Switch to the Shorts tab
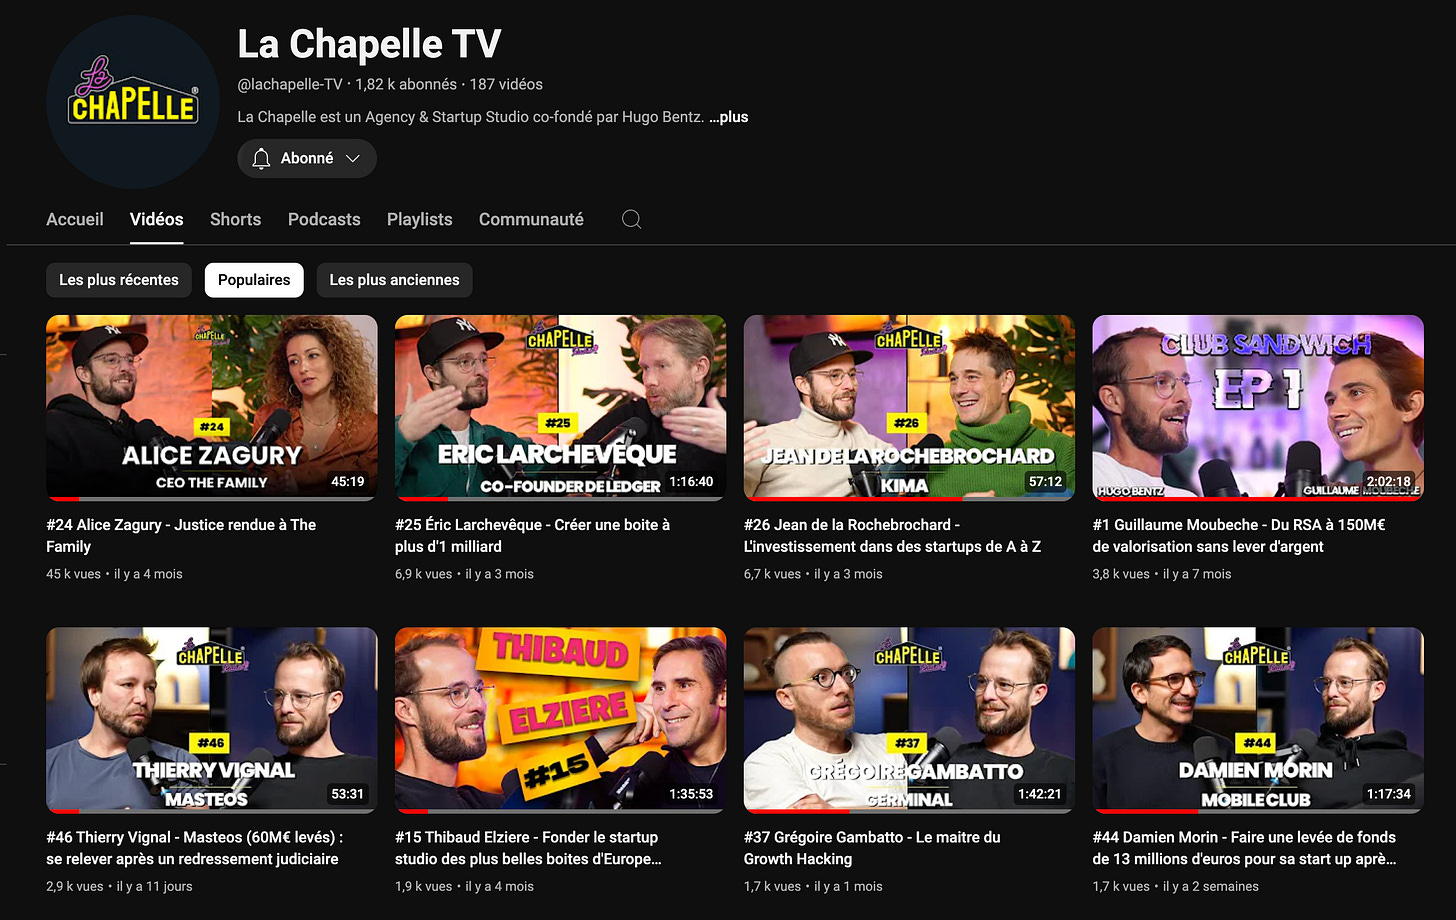Viewport: 1456px width, 920px height. click(236, 219)
